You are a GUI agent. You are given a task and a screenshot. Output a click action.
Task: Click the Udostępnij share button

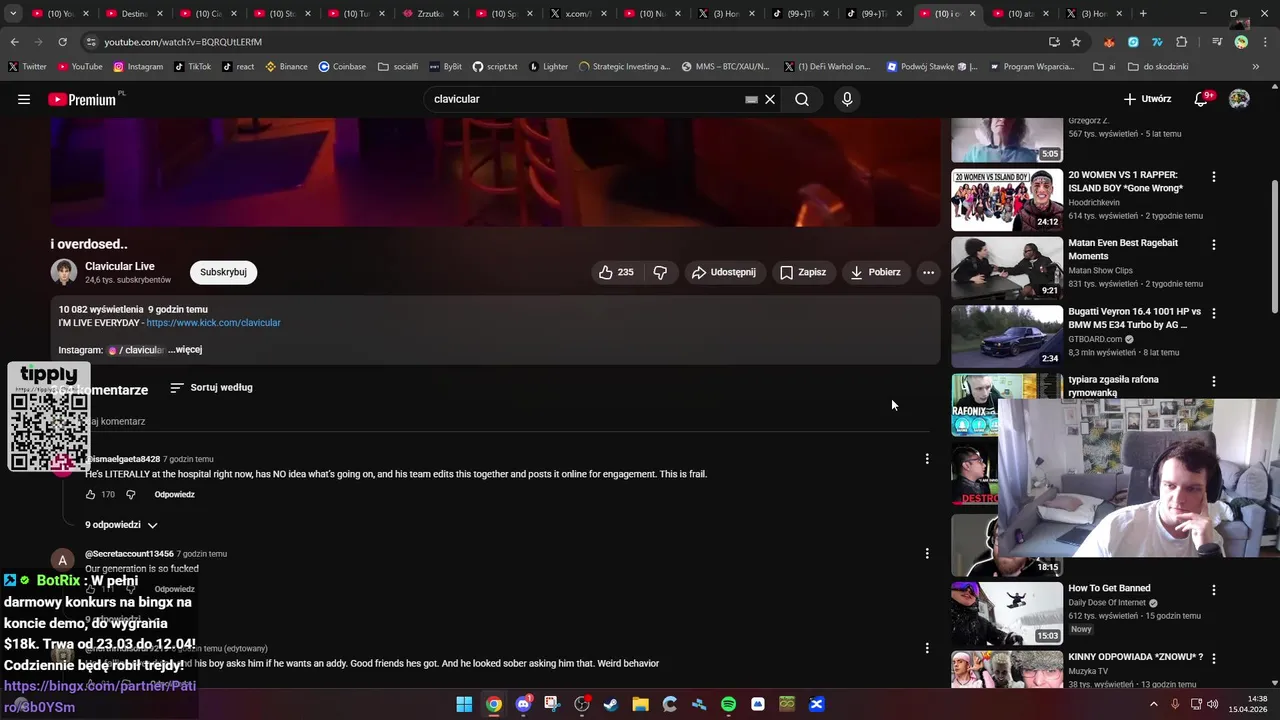pyautogui.click(x=723, y=272)
